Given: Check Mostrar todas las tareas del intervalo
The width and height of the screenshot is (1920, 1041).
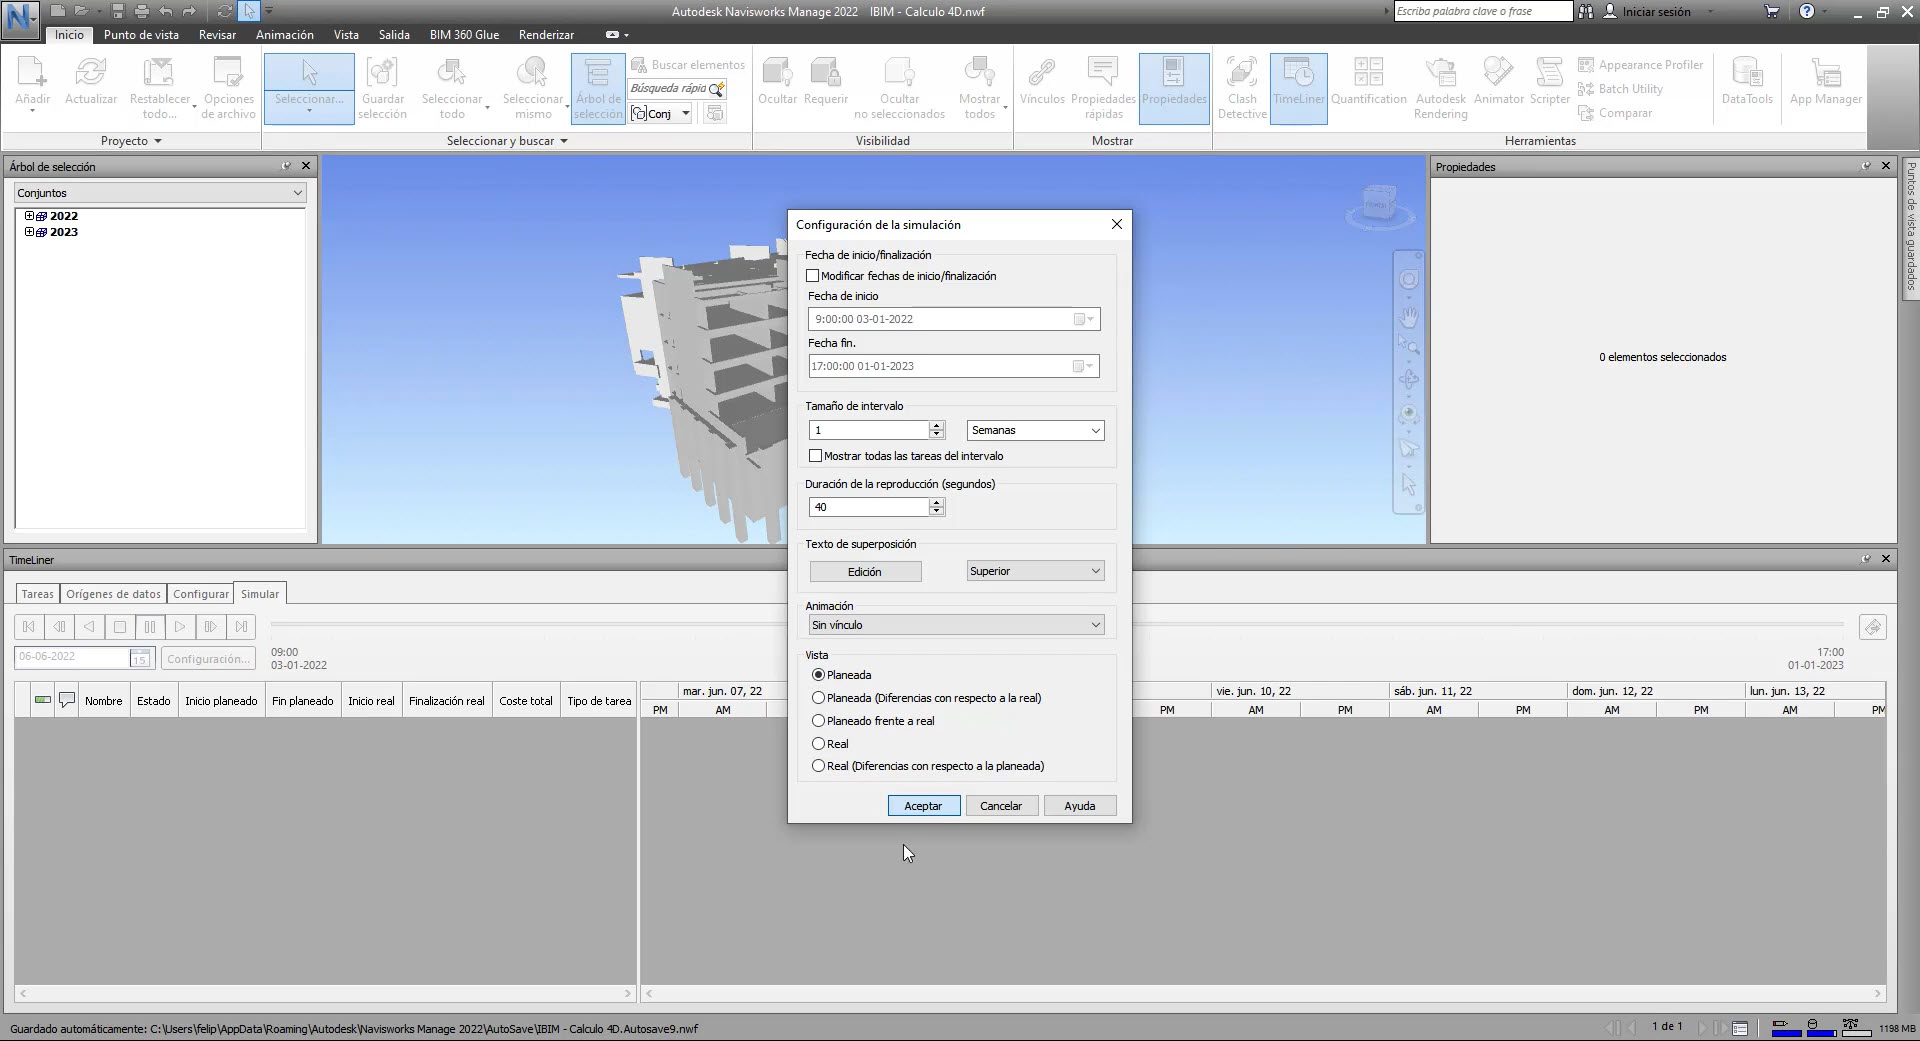Looking at the screenshot, I should pyautogui.click(x=816, y=456).
